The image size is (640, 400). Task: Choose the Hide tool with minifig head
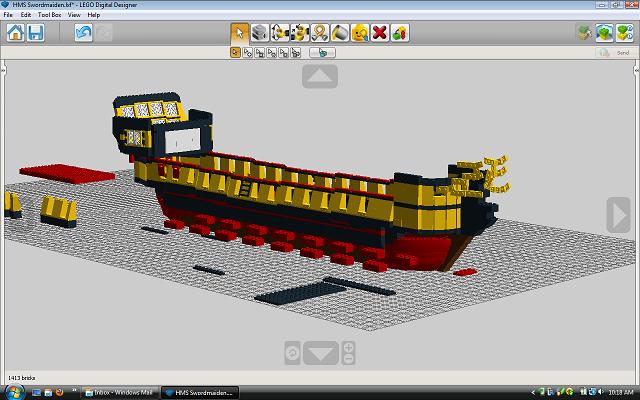click(x=360, y=33)
